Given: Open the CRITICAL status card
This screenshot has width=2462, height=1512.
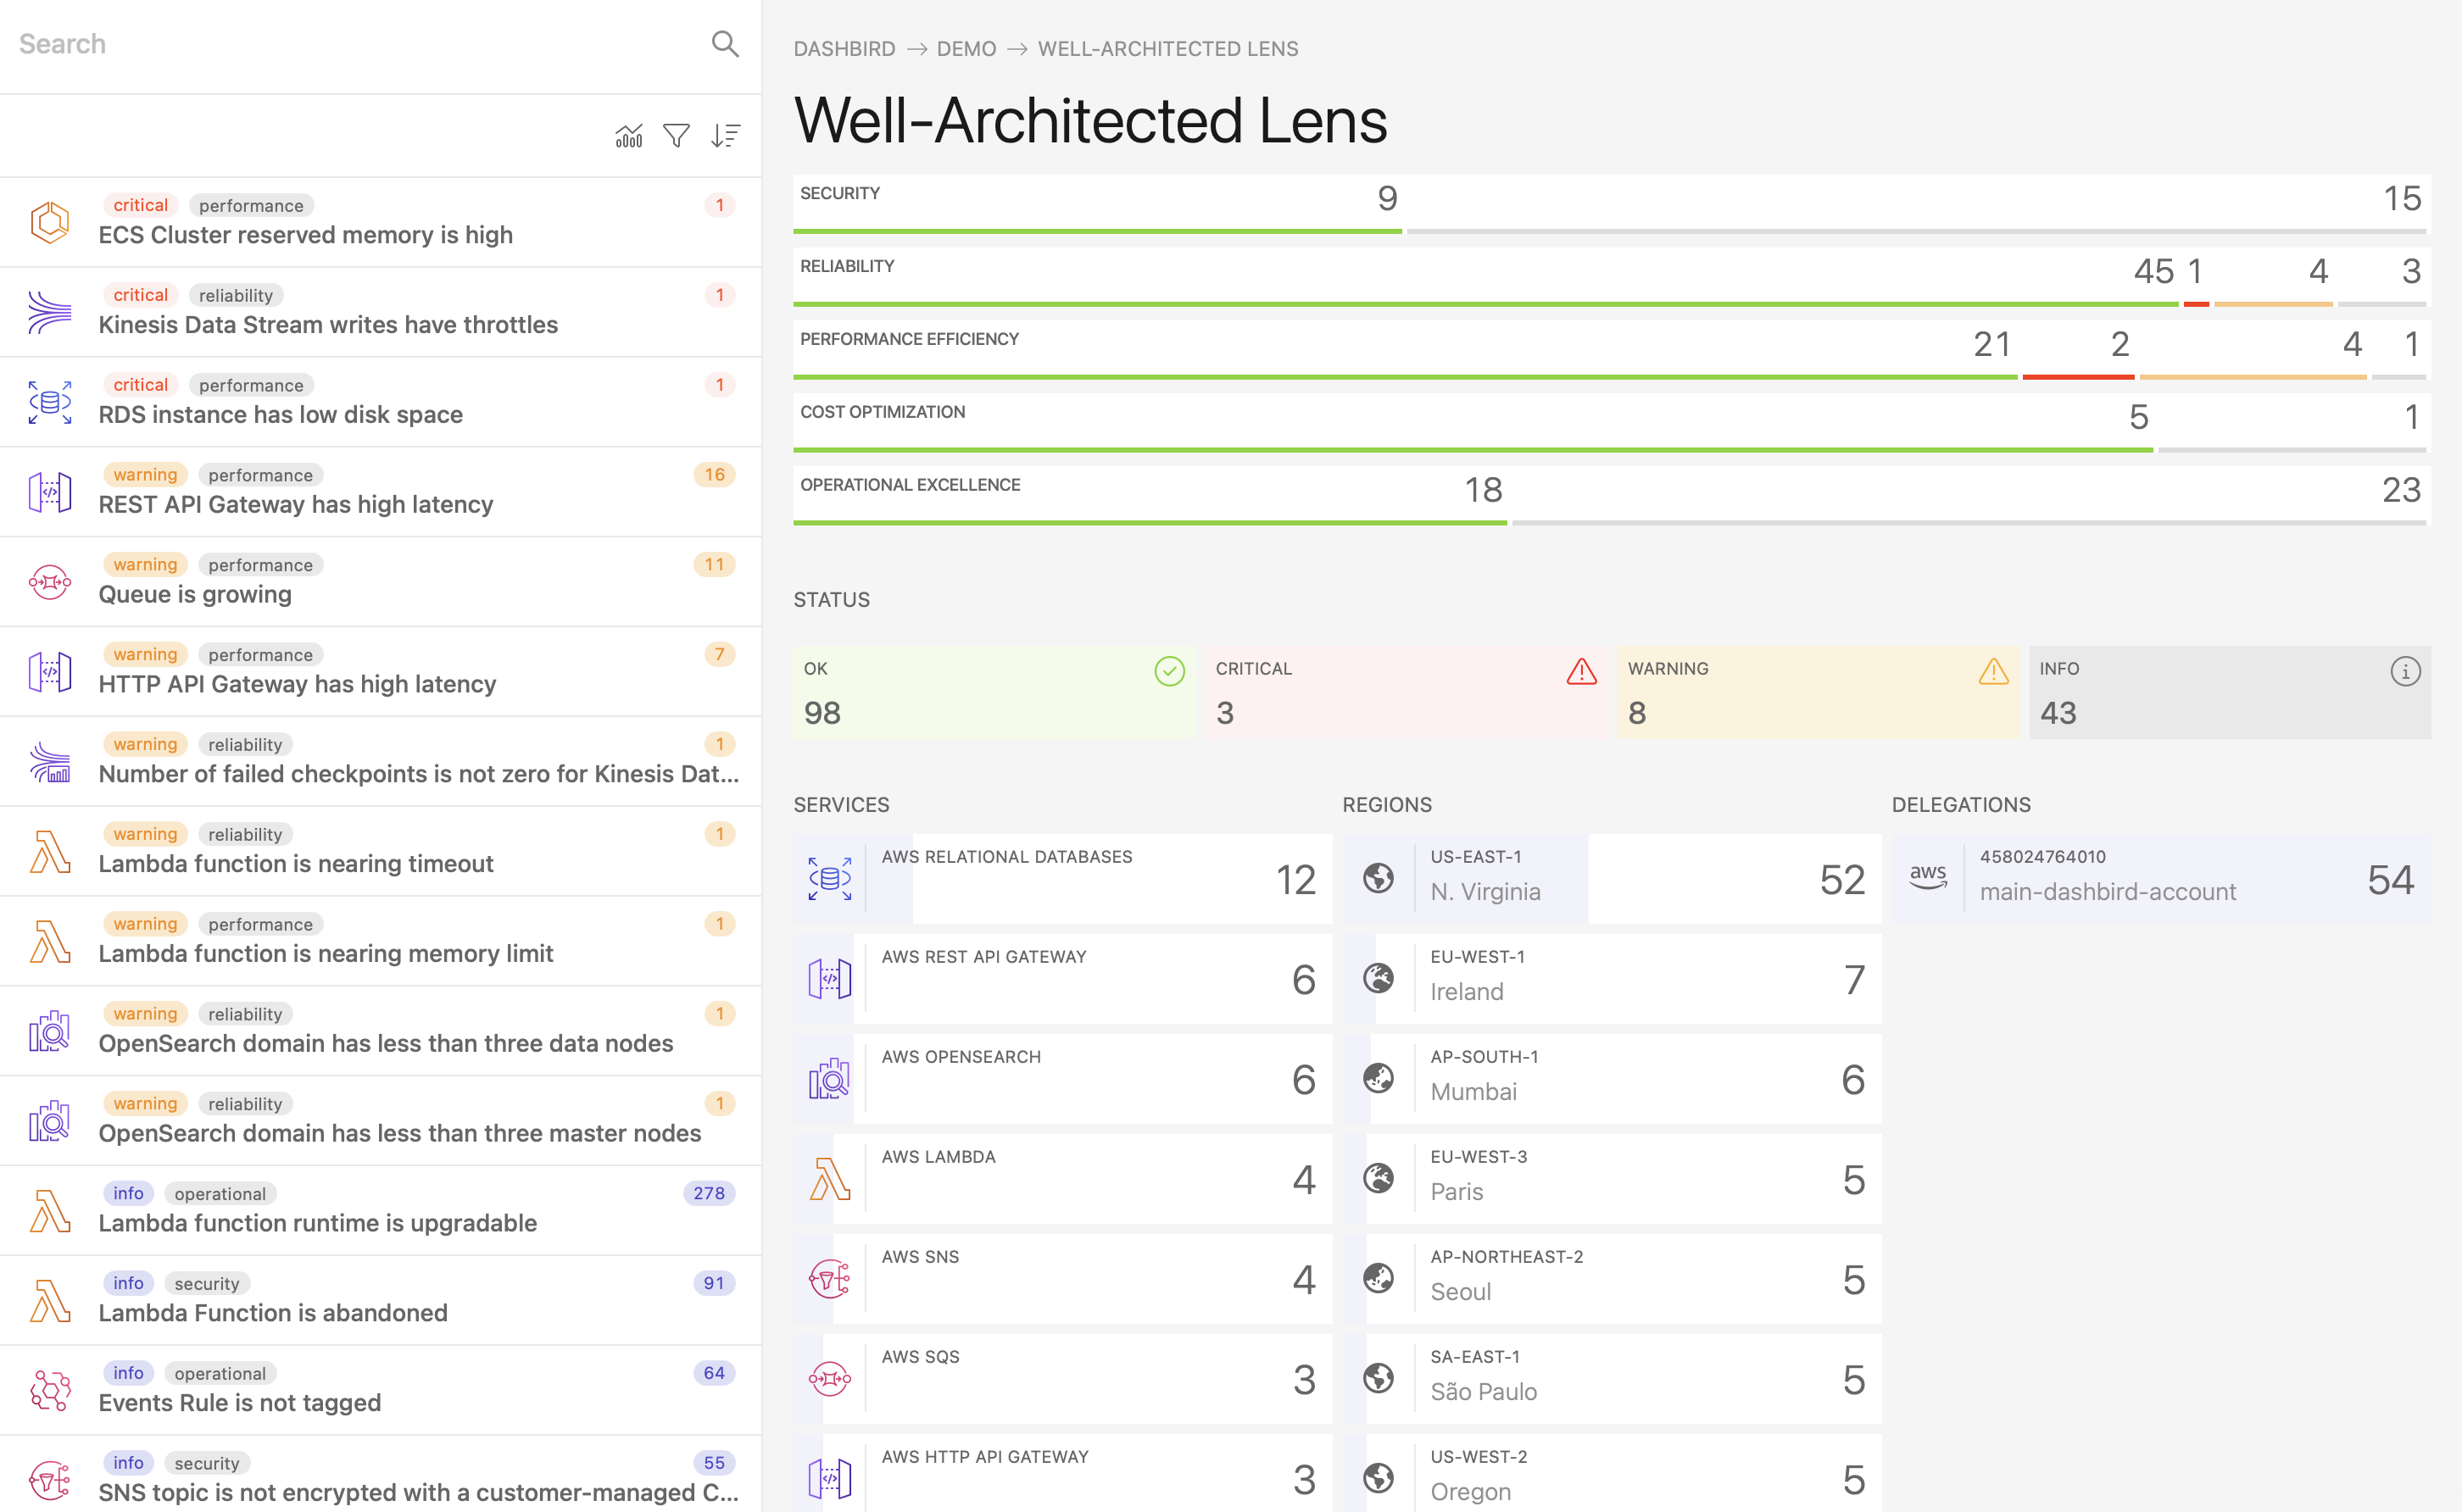Looking at the screenshot, I should pos(1406,692).
